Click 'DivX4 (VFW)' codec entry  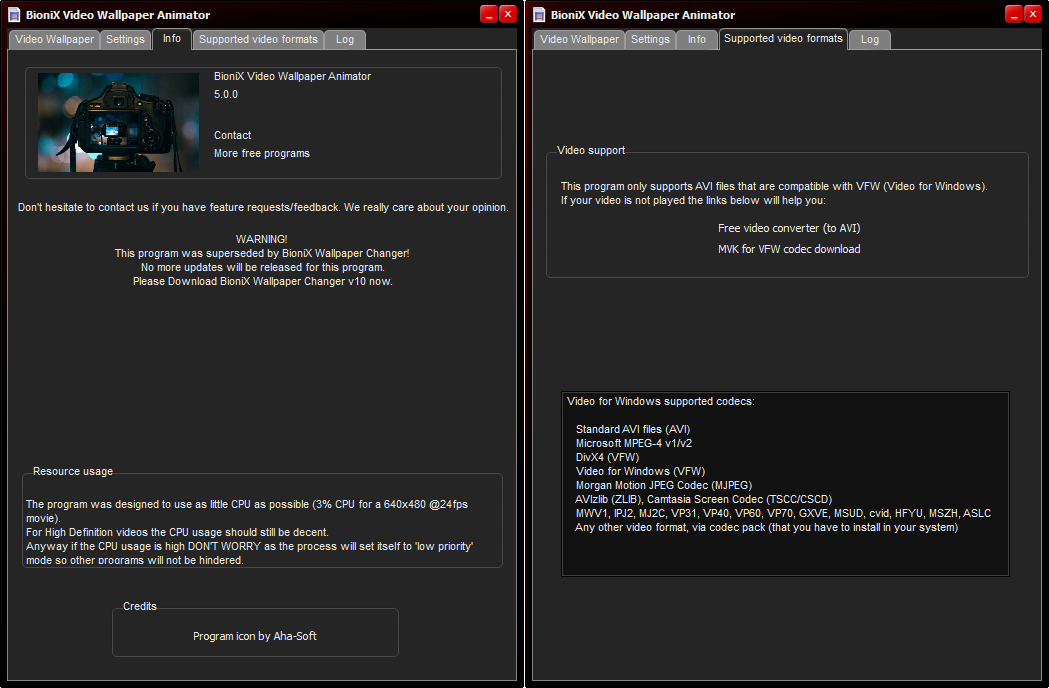[607, 457]
